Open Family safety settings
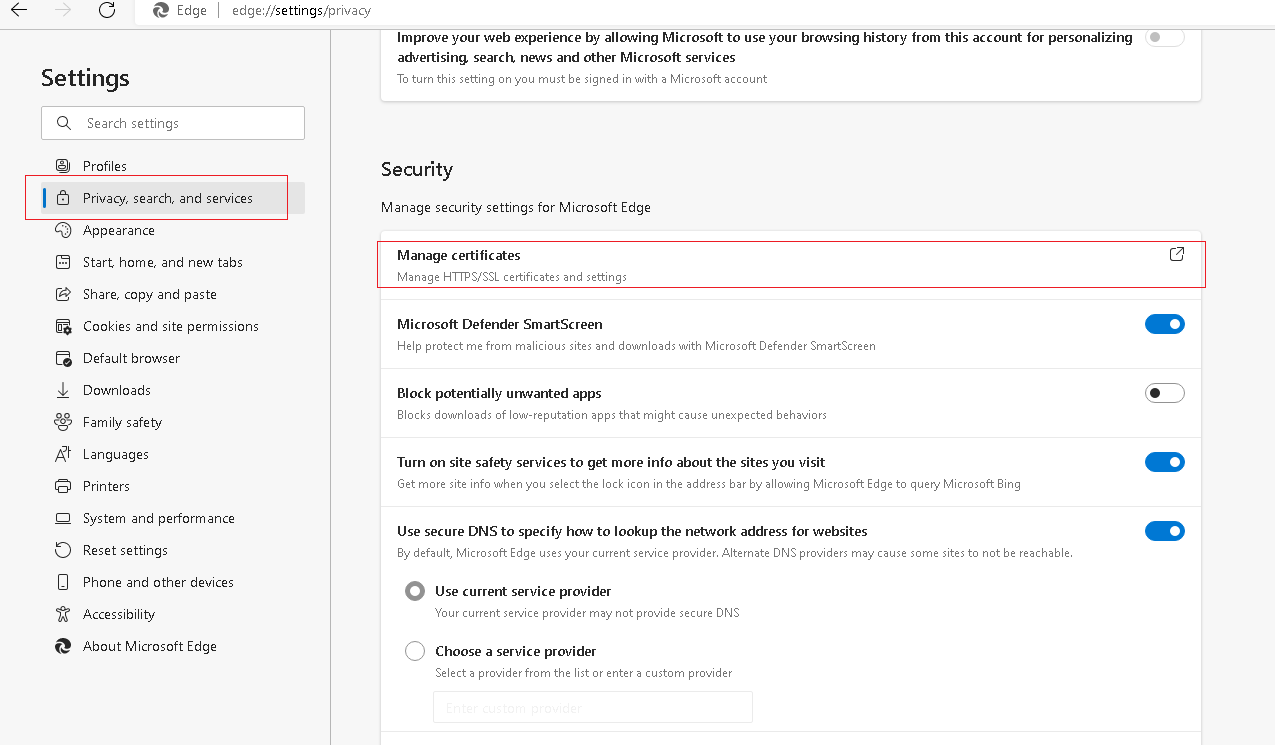 173,422
